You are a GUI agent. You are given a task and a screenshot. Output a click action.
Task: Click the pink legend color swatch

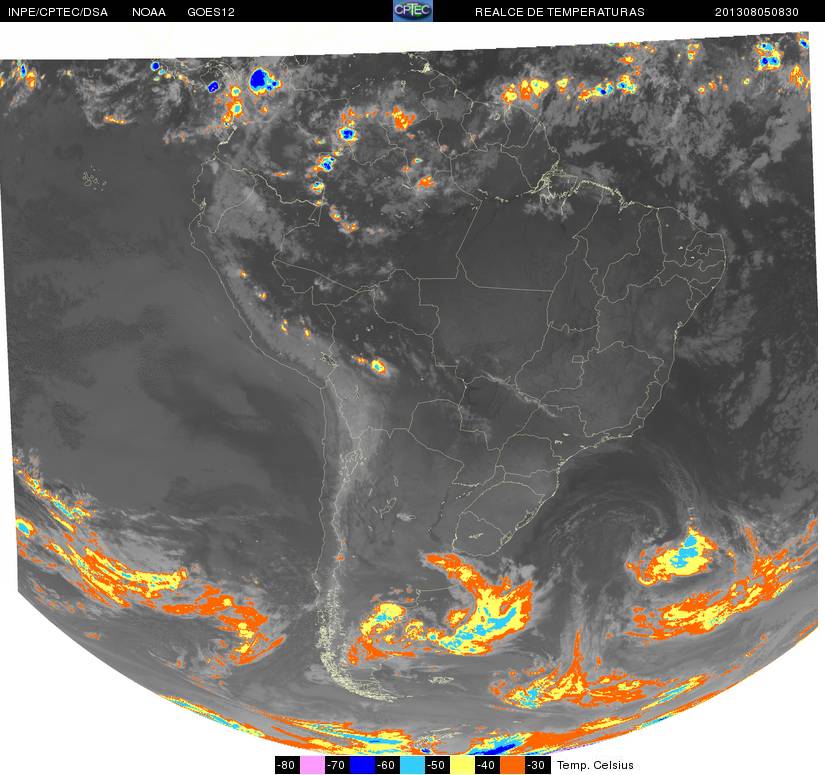tap(312, 765)
